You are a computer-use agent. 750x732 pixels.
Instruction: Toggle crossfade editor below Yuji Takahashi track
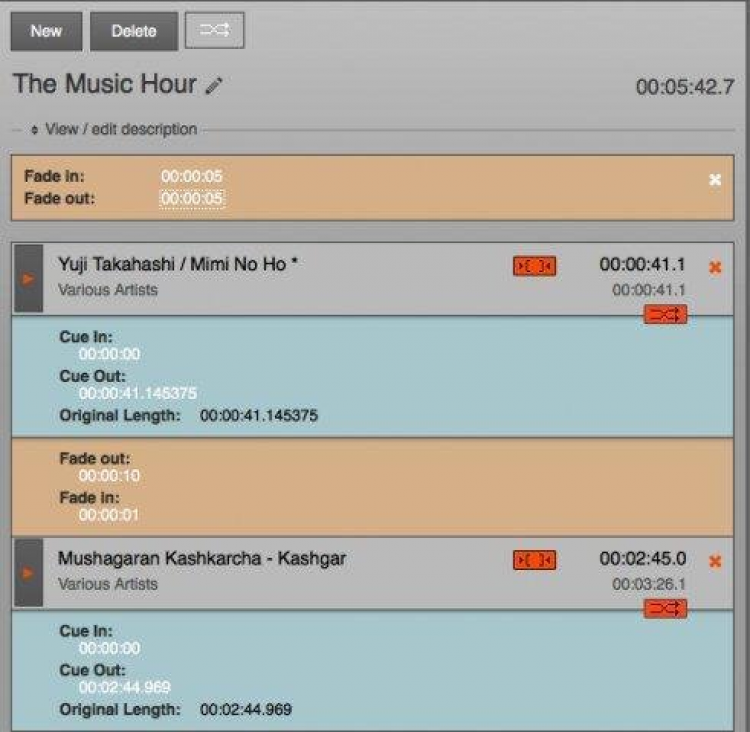point(665,315)
